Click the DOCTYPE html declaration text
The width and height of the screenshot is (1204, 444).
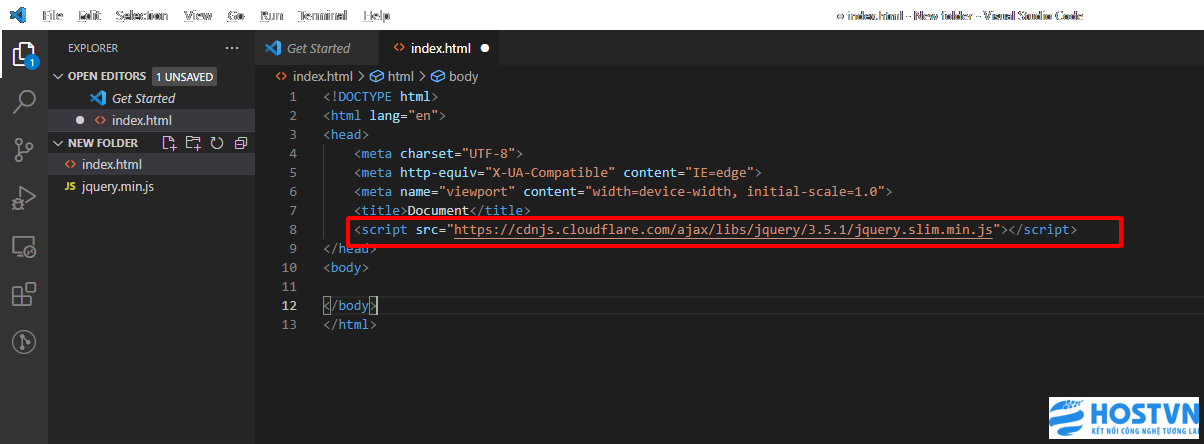[x=380, y=97]
